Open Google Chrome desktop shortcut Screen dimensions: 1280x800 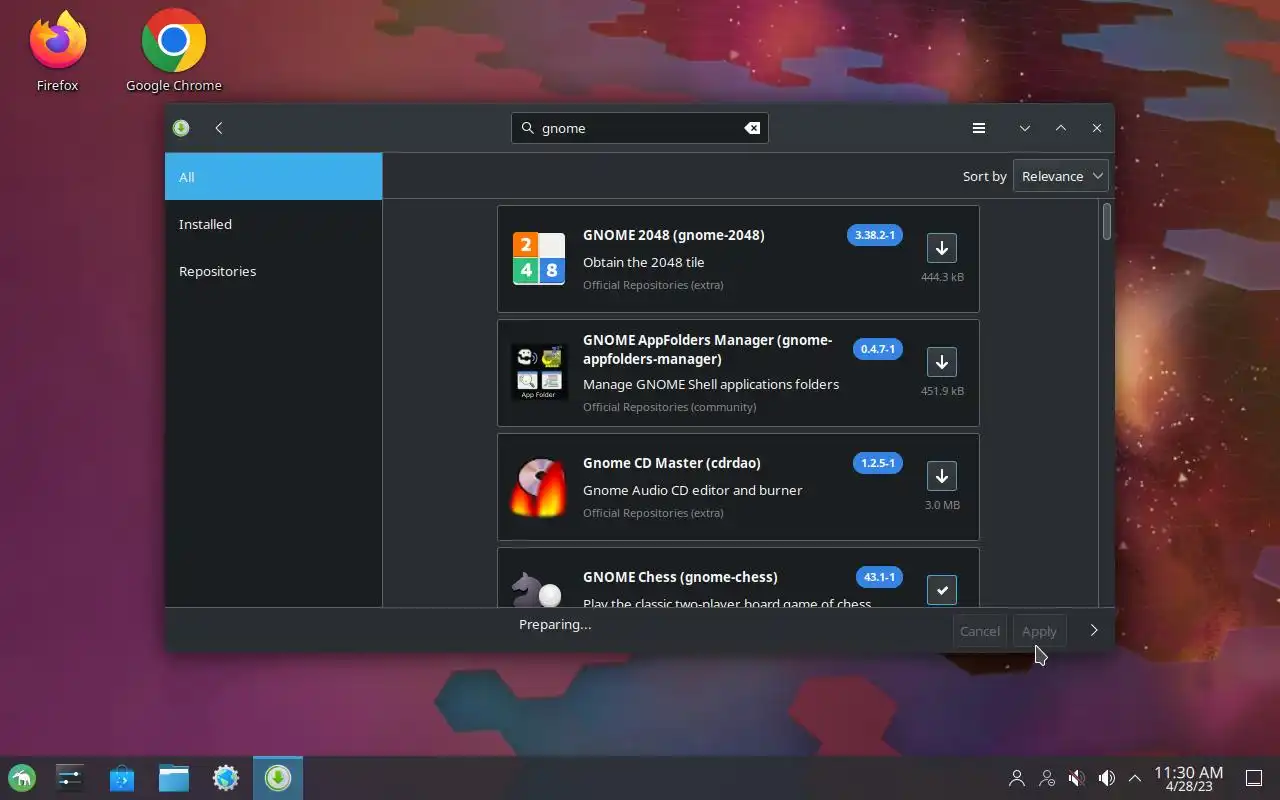pyautogui.click(x=174, y=50)
